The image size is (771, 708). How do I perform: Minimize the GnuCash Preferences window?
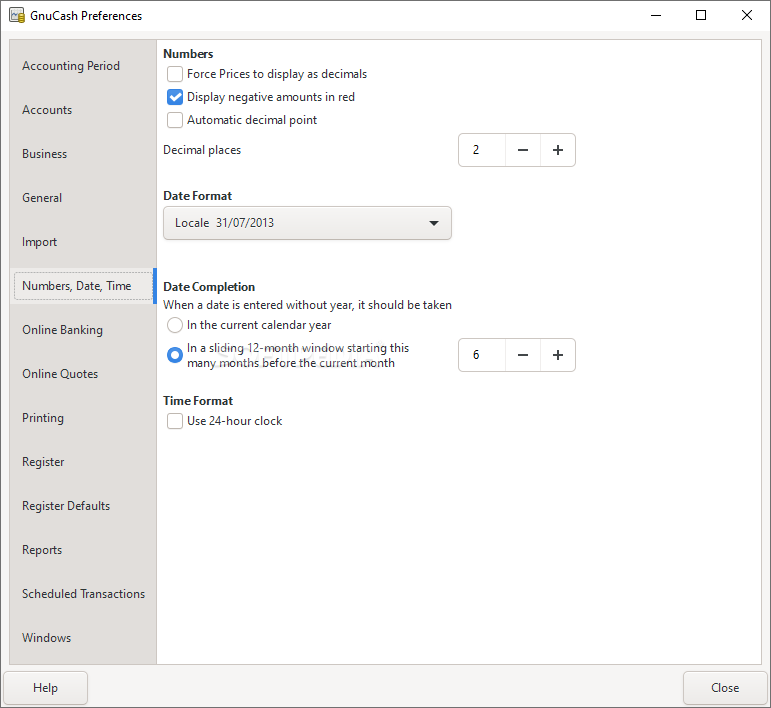click(x=655, y=15)
